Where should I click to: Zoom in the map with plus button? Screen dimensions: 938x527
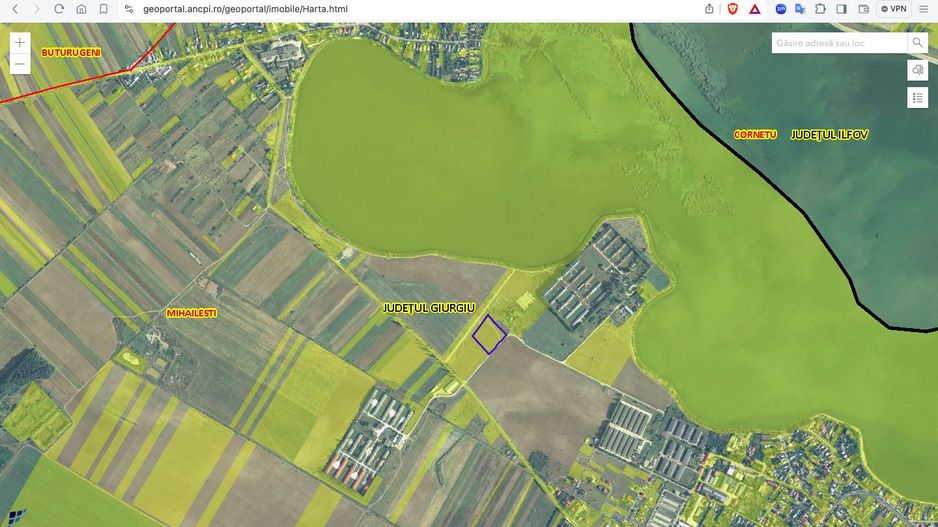point(20,43)
